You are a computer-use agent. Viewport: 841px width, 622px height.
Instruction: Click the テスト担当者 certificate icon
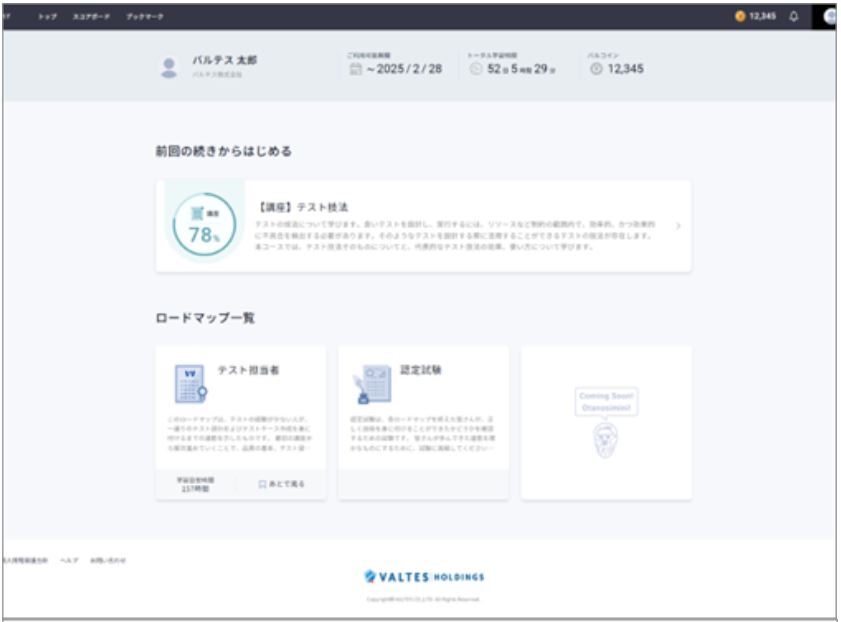(190, 384)
